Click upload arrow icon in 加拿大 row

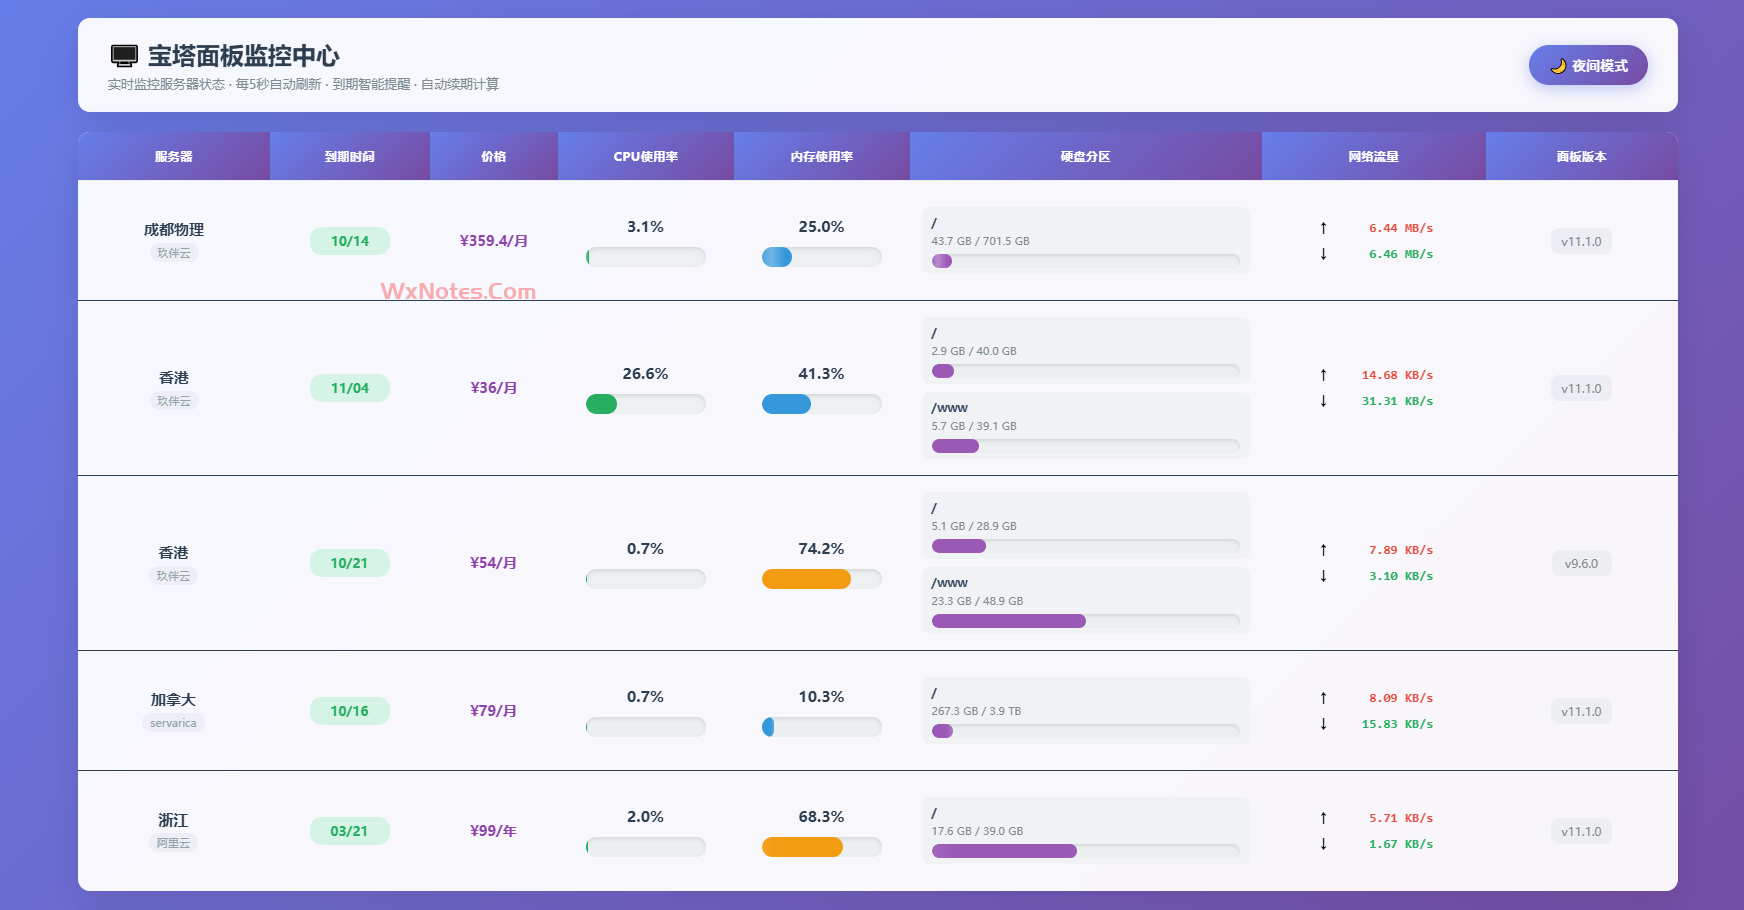click(x=1323, y=698)
